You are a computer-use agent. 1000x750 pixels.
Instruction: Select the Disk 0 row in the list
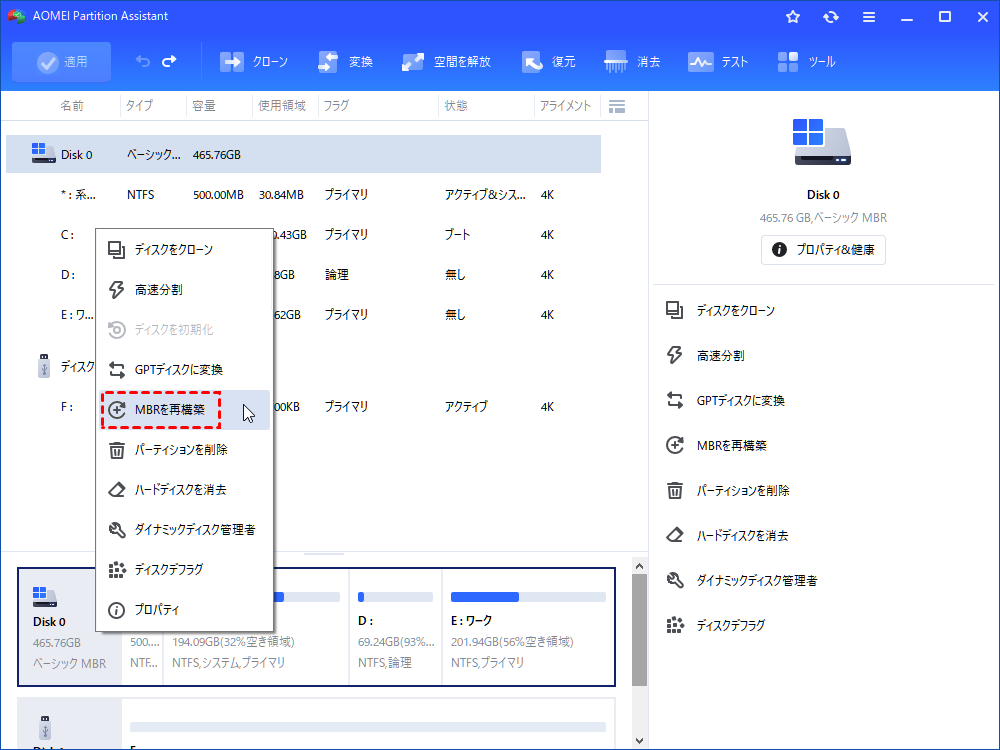coord(304,154)
